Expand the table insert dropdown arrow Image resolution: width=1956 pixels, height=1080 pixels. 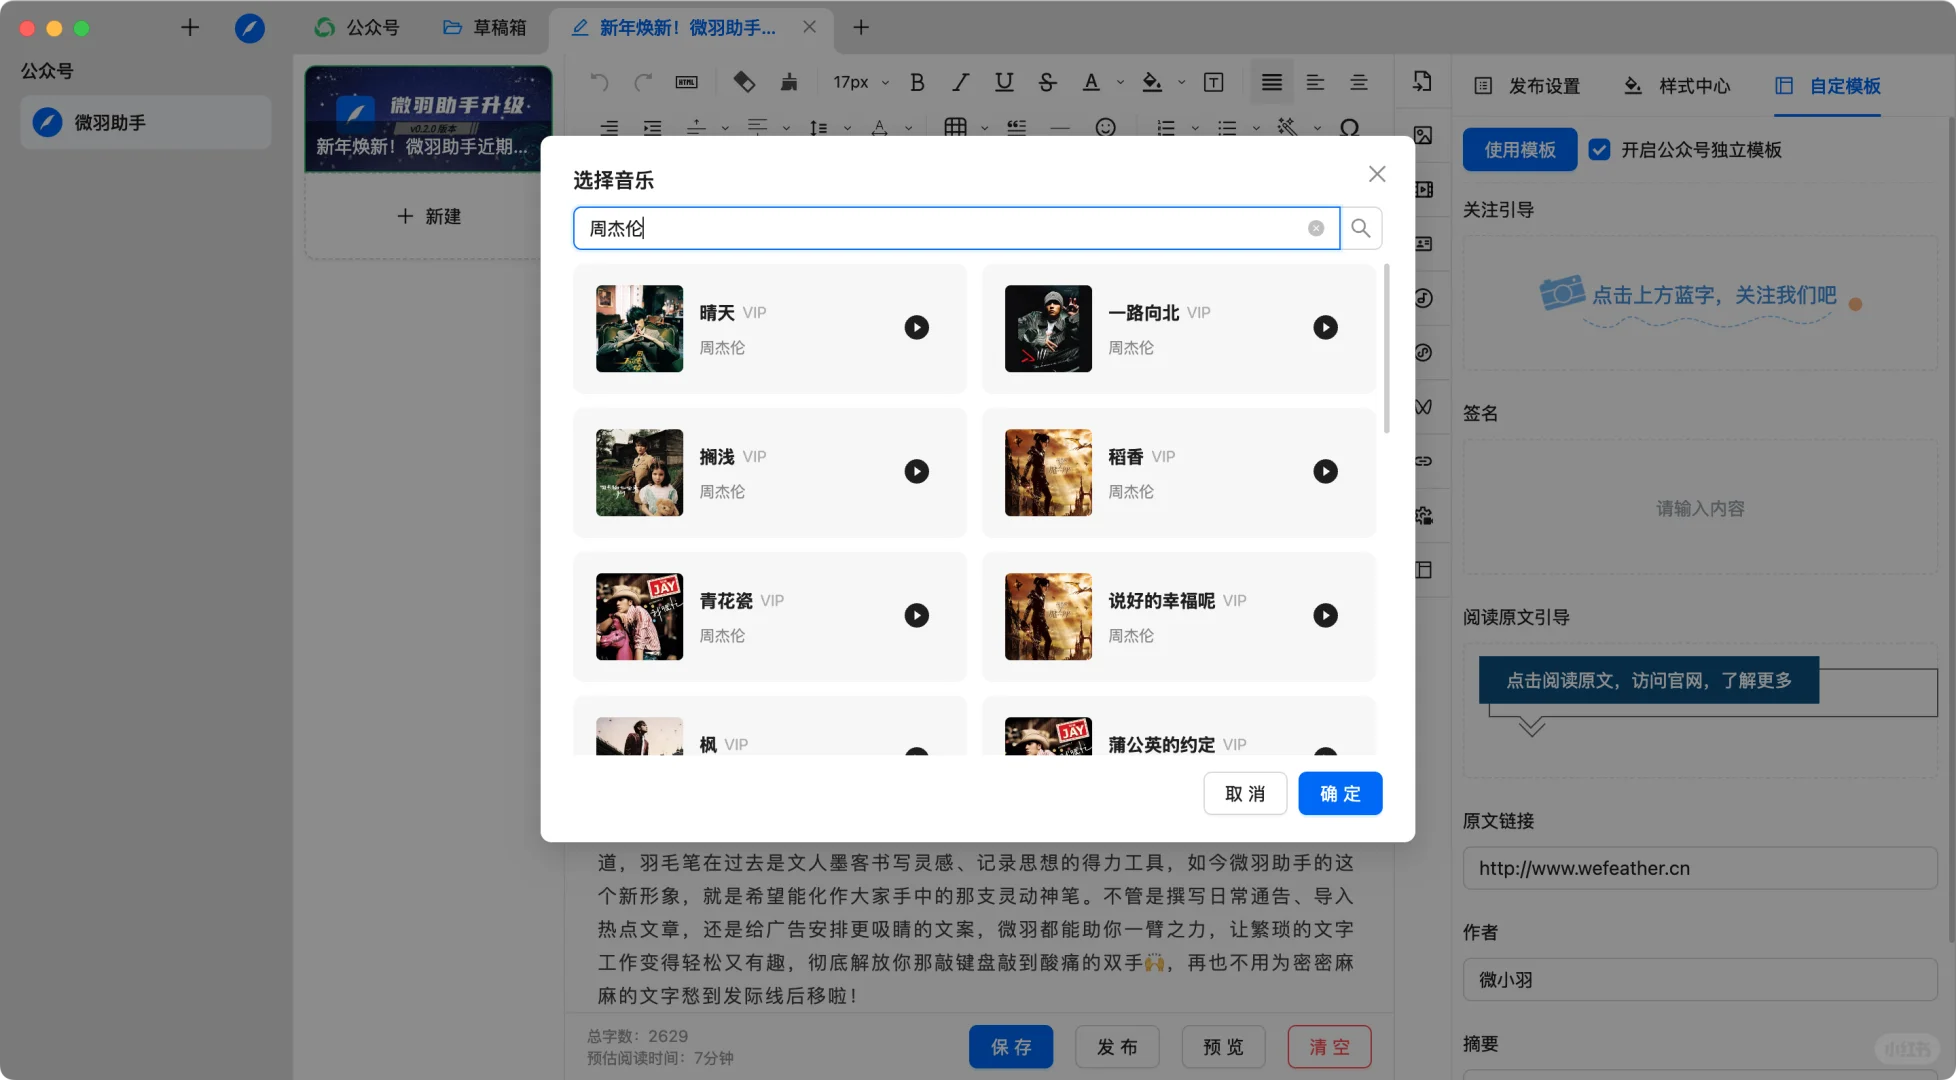[x=985, y=128]
